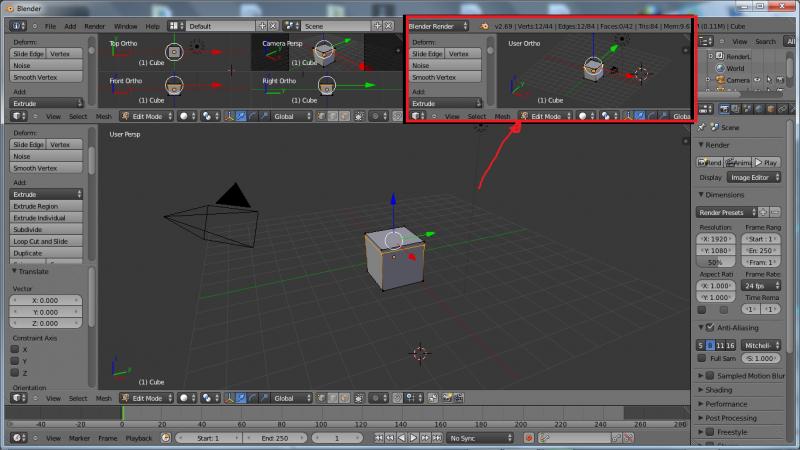Select rotate manipulator in User Persp header
This screenshot has height=450, width=800.
(x=253, y=398)
